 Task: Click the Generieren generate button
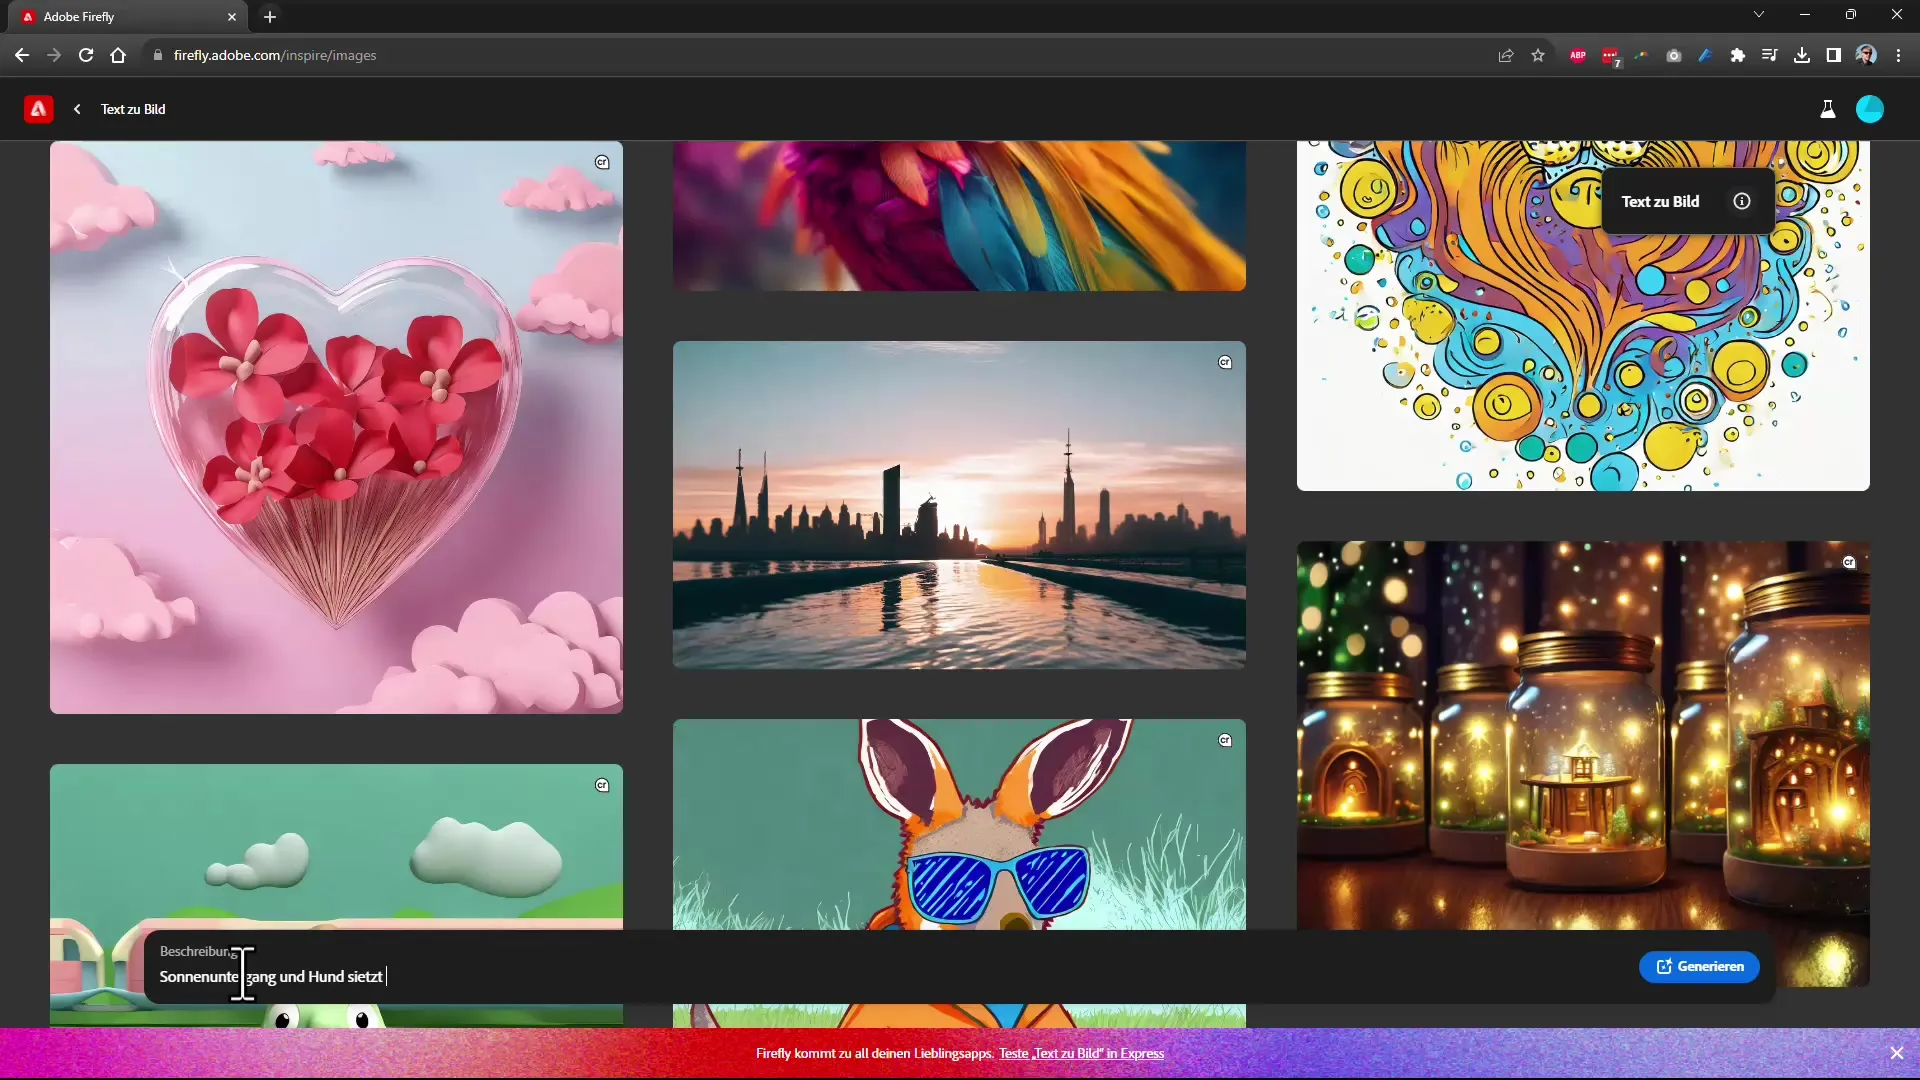(1702, 967)
